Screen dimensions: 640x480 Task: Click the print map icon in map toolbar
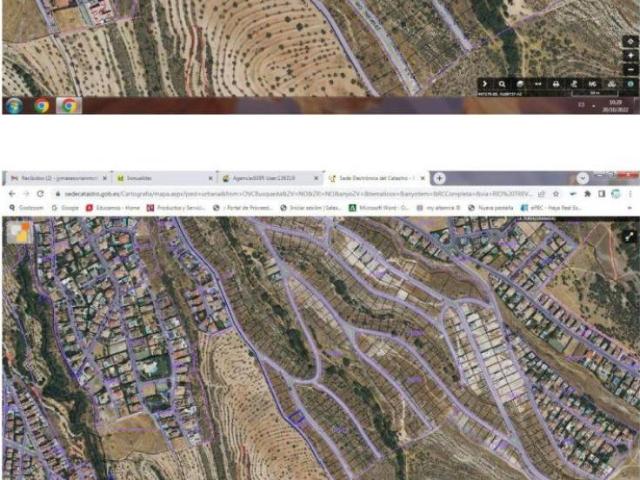[x=556, y=84]
